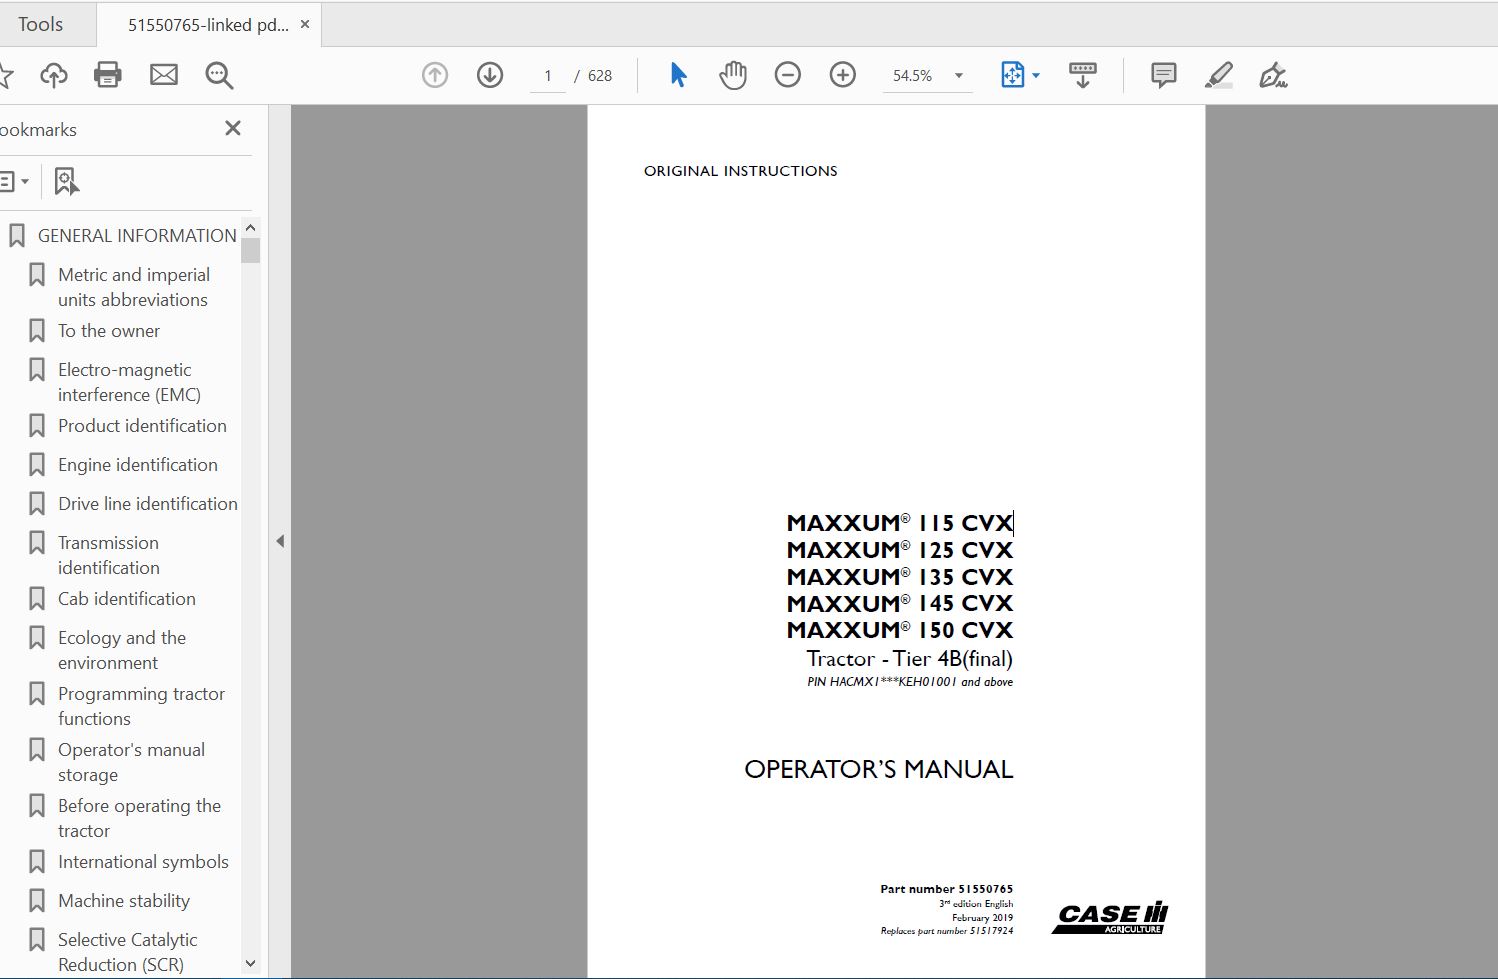Jump to International symbols bookmark
Image resolution: width=1498 pixels, height=979 pixels.
tap(143, 862)
